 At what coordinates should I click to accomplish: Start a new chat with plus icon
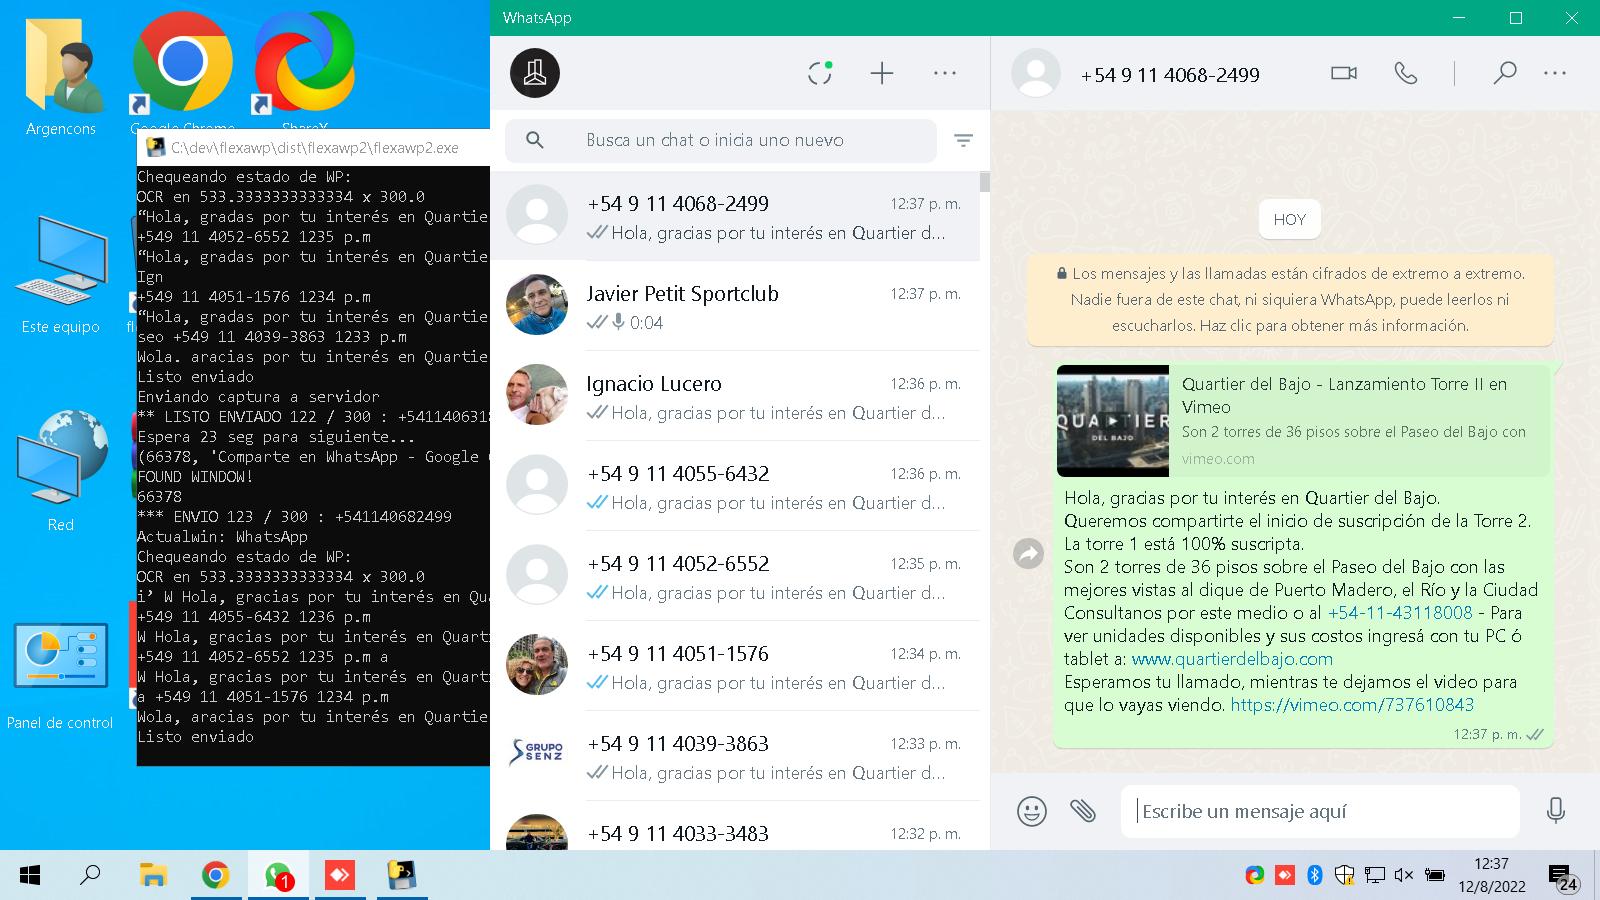click(x=882, y=73)
